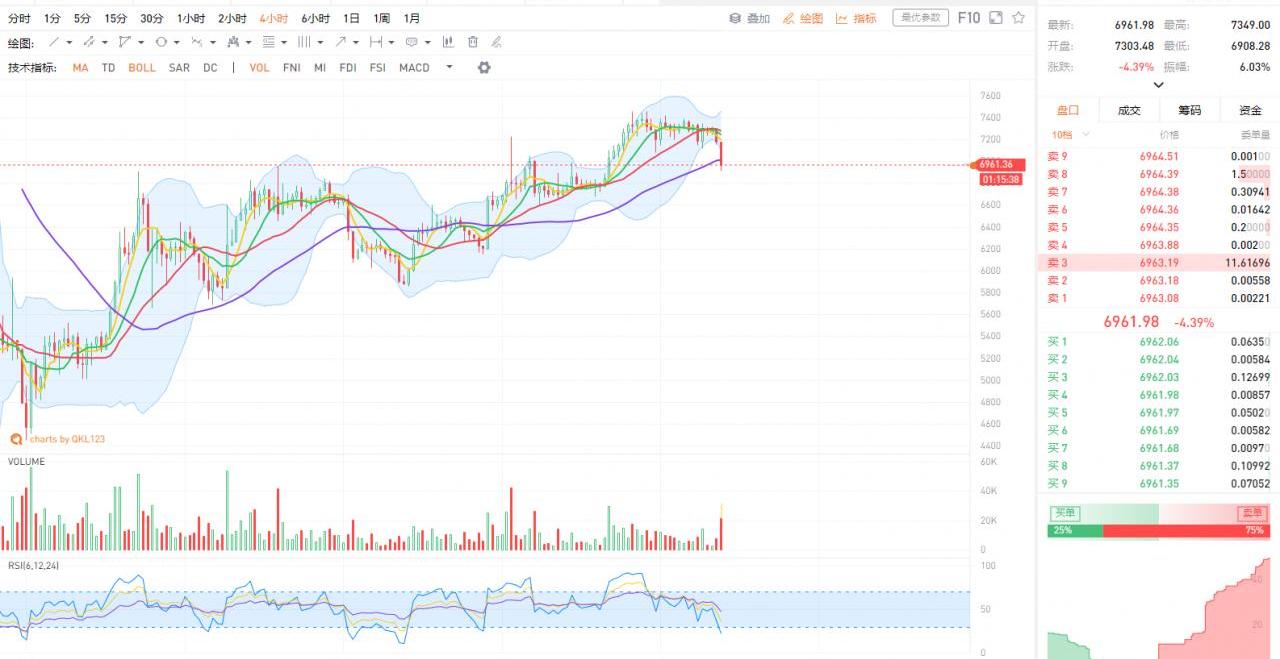Select the ellipse shape drawing tool
Screen dimensions: 1280x659
click(161, 42)
